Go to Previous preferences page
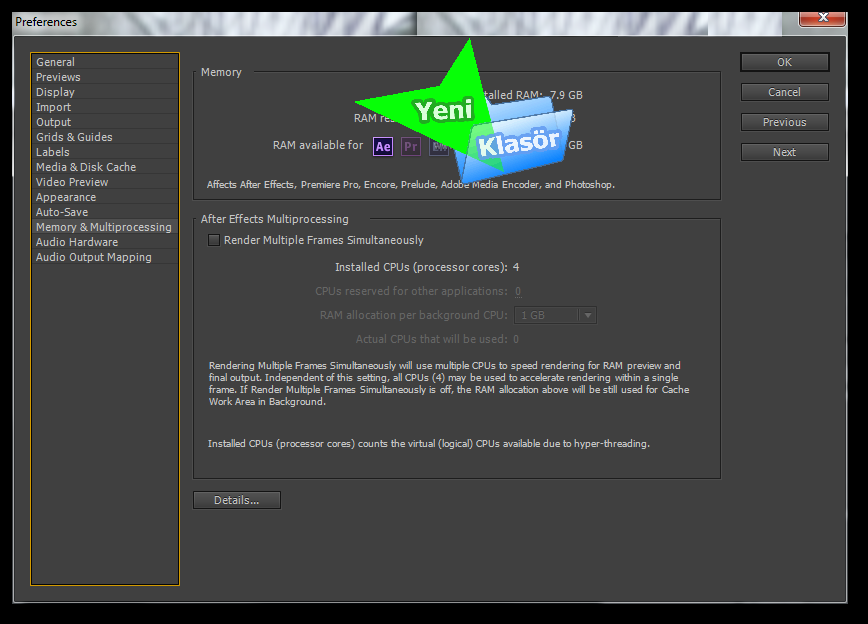The image size is (868, 624). click(x=784, y=122)
